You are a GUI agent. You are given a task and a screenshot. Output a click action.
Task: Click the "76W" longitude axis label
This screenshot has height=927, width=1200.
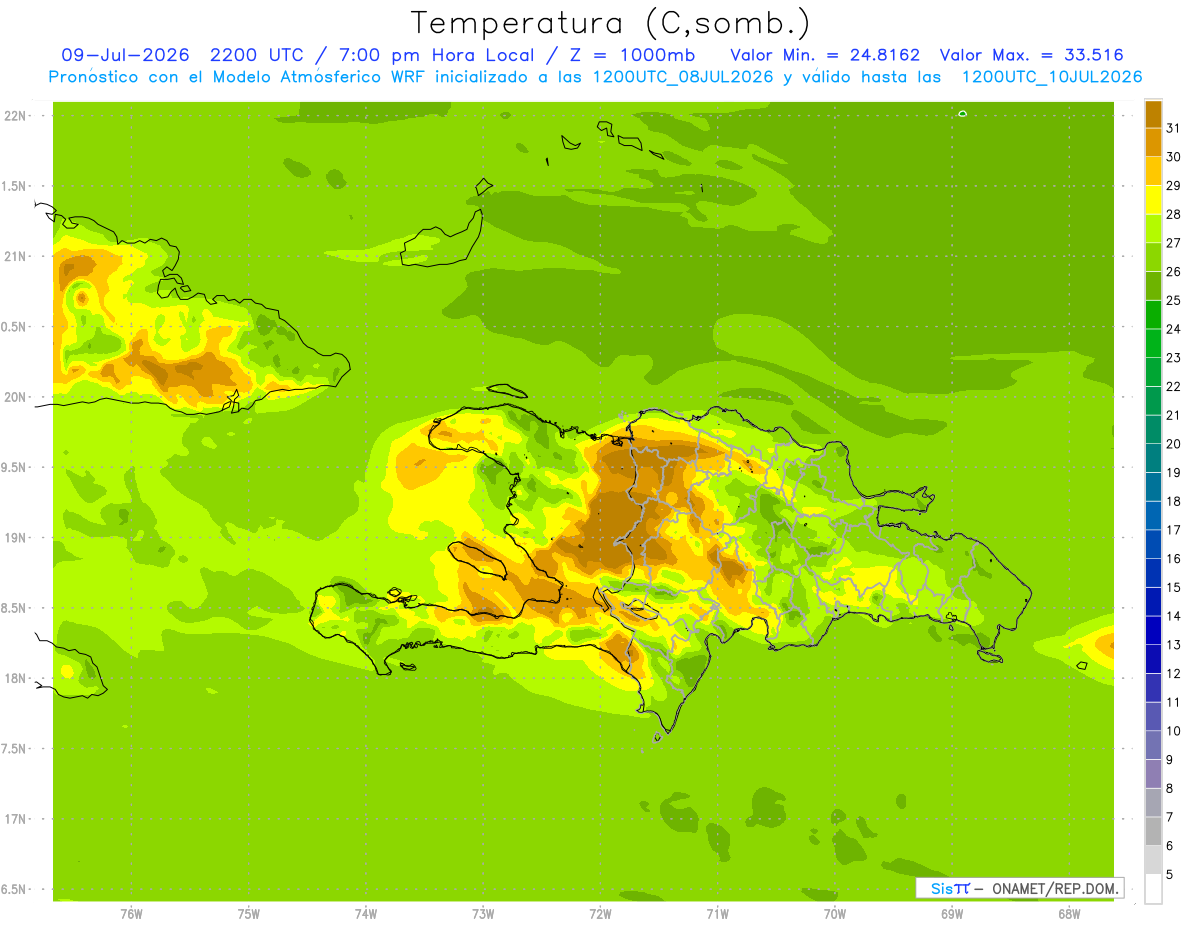[x=131, y=913]
